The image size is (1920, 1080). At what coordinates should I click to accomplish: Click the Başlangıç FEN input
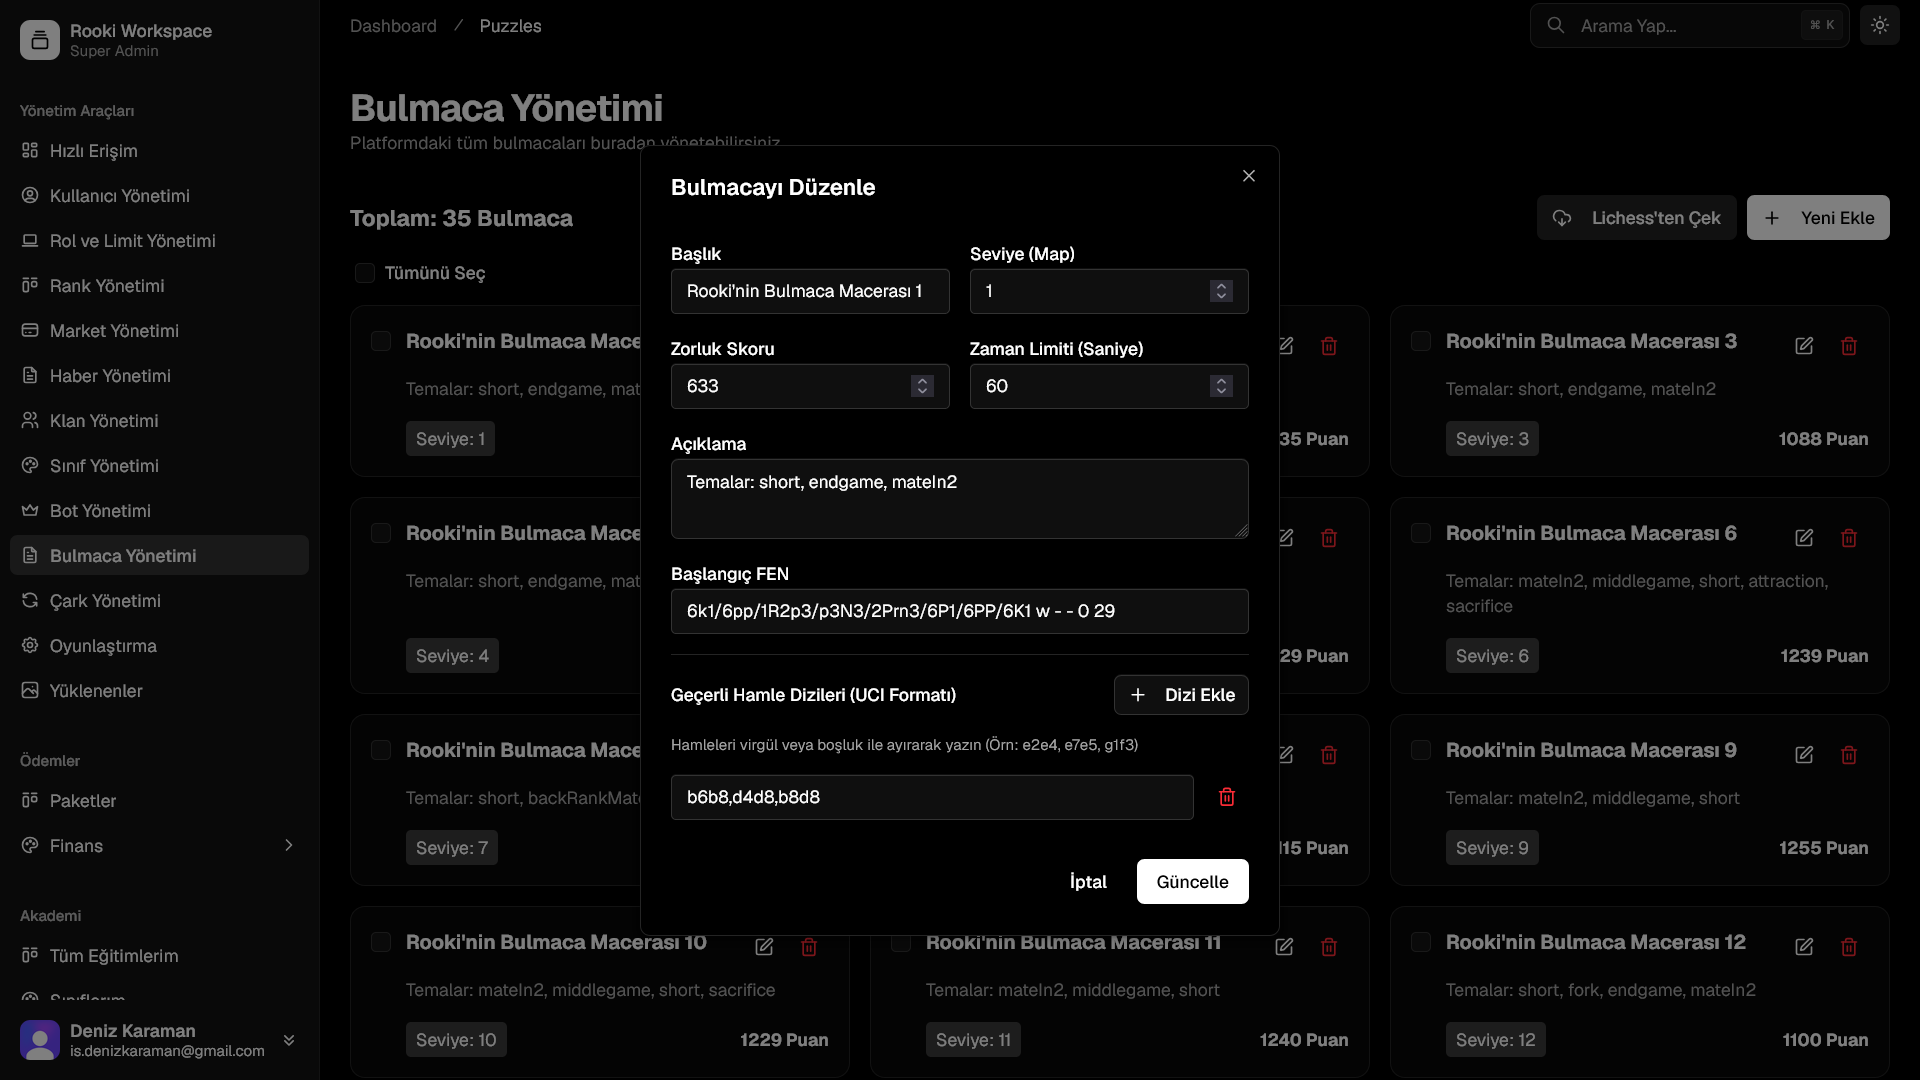[960, 611]
